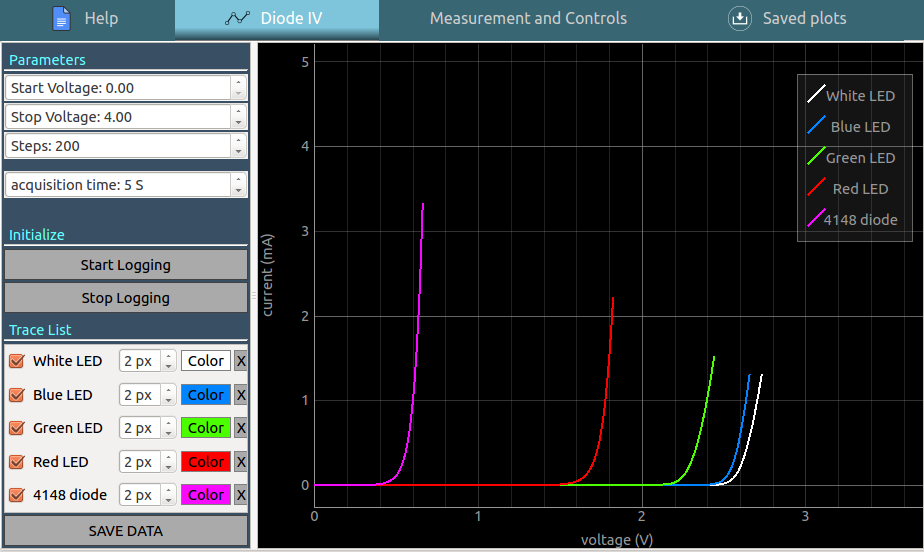The height and width of the screenshot is (552, 924).
Task: Change Blue LED line width spinner
Action: (168, 395)
